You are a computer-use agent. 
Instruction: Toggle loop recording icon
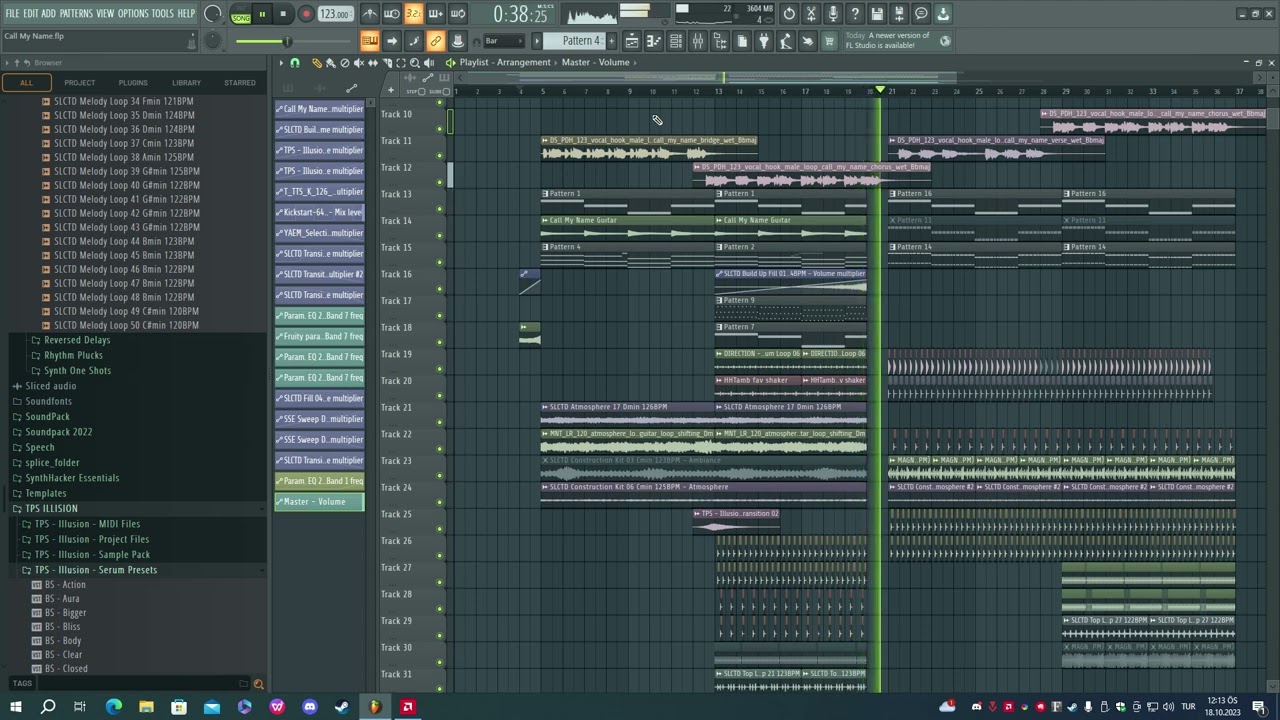[x=458, y=14]
